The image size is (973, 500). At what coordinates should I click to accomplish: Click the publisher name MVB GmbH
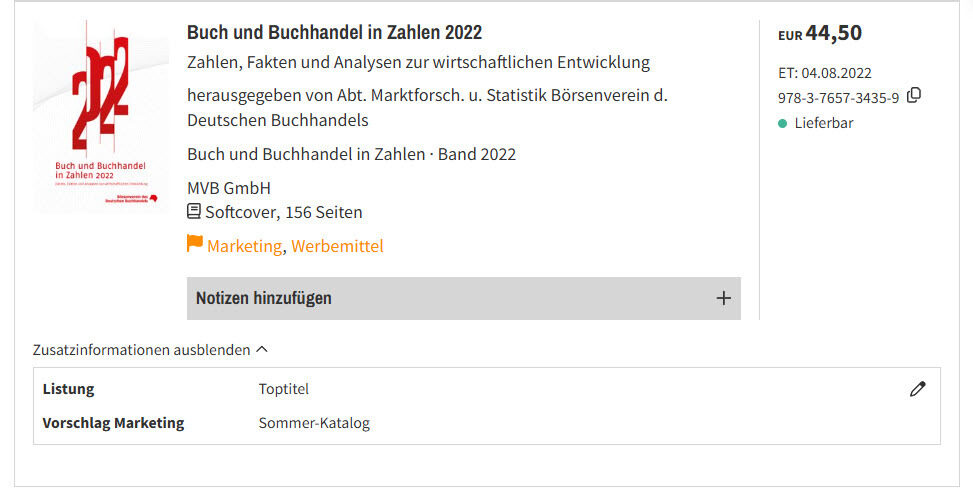click(229, 188)
